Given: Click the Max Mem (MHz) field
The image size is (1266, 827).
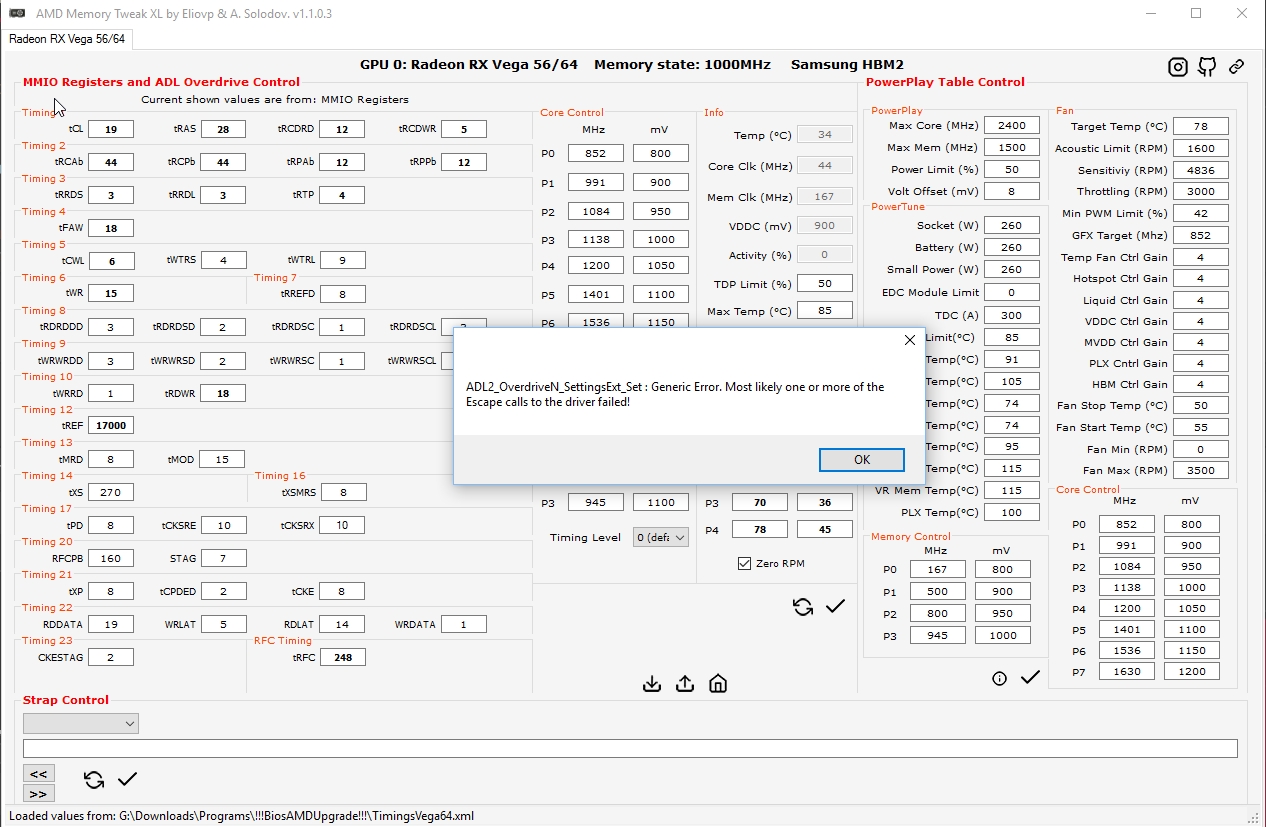Looking at the screenshot, I should point(1011,147).
